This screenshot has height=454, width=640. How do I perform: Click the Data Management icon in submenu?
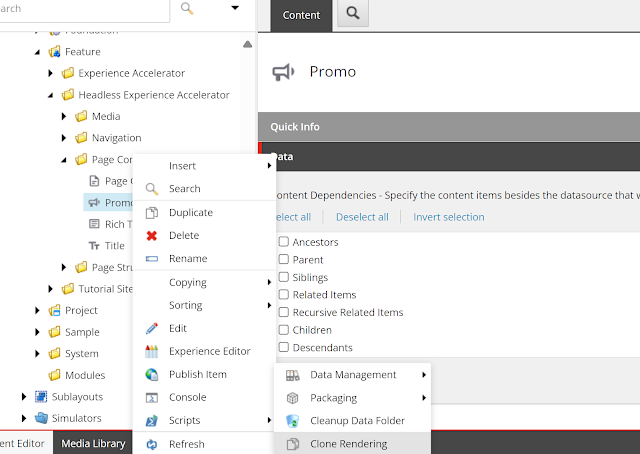(x=293, y=375)
